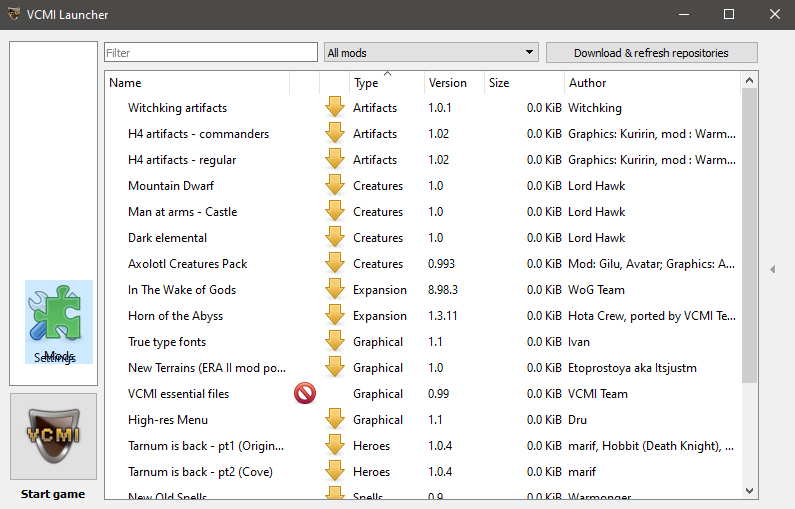Viewport: 795px width, 509px height.
Task: Click download icon for High-res Menu mod
Action: click(334, 420)
